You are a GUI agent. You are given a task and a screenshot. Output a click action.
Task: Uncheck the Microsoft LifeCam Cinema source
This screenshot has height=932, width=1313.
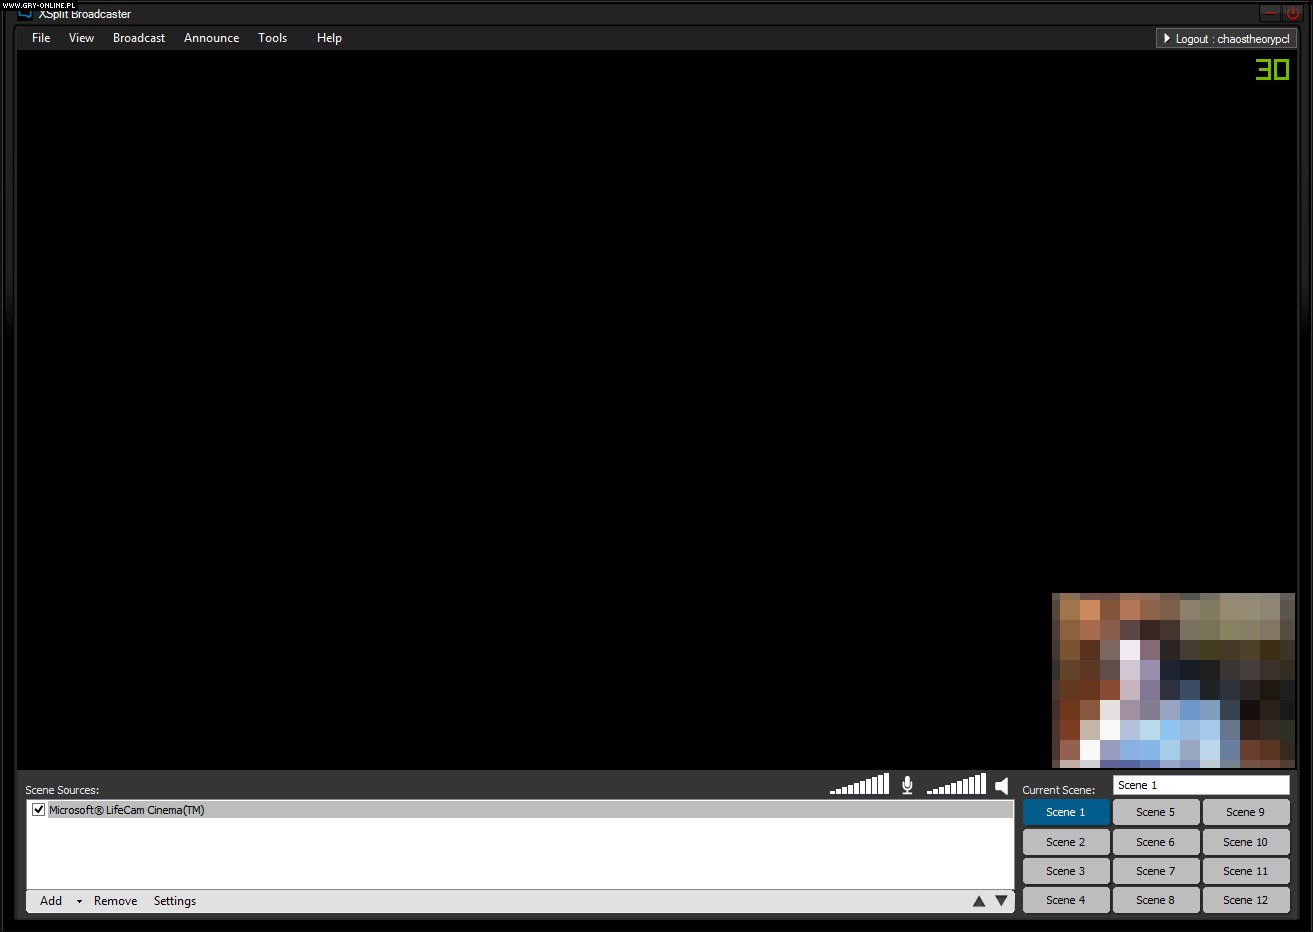(39, 810)
